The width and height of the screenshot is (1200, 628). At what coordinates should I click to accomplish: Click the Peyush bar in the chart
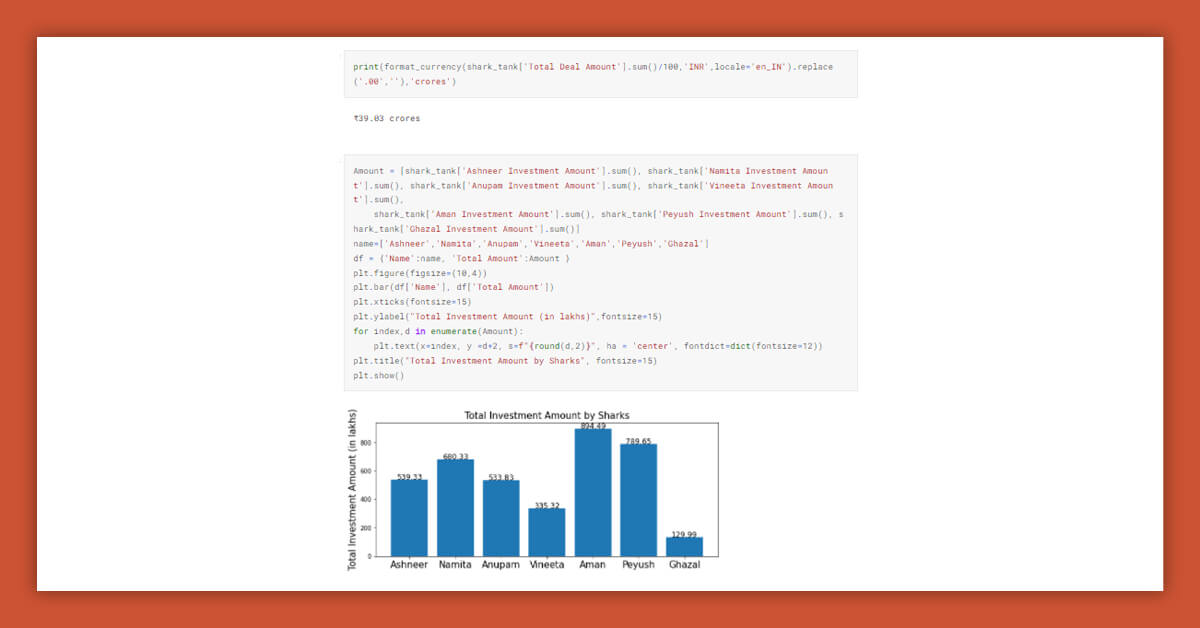[x=639, y=500]
